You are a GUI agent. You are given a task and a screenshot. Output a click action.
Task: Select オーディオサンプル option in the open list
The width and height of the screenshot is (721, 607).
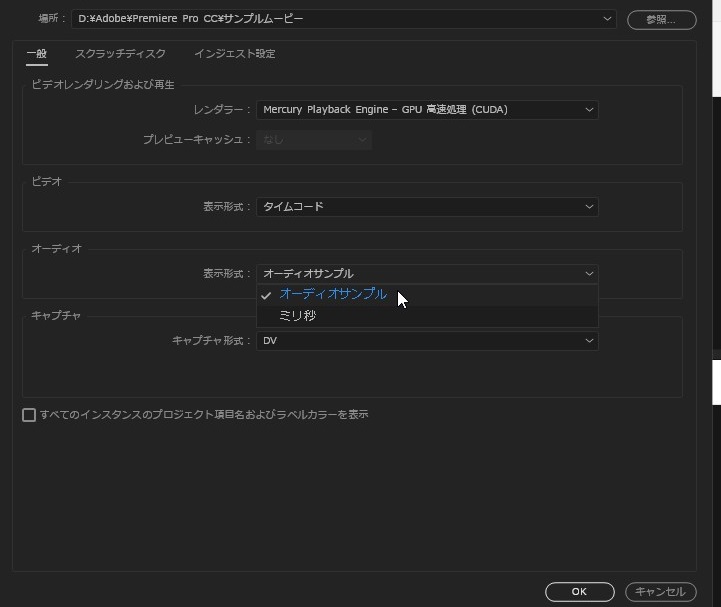click(333, 295)
